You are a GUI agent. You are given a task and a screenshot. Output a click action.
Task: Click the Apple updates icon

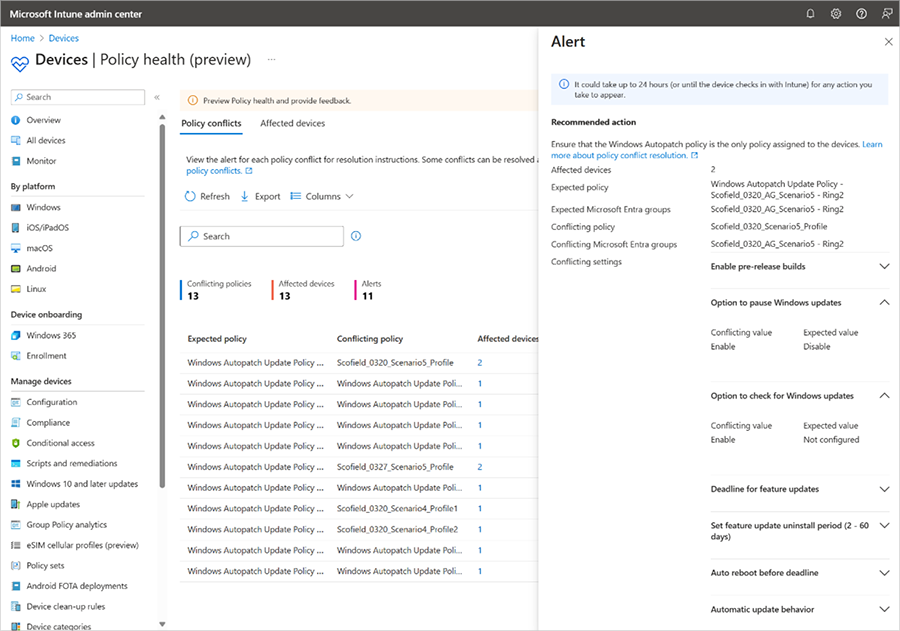click(15, 504)
